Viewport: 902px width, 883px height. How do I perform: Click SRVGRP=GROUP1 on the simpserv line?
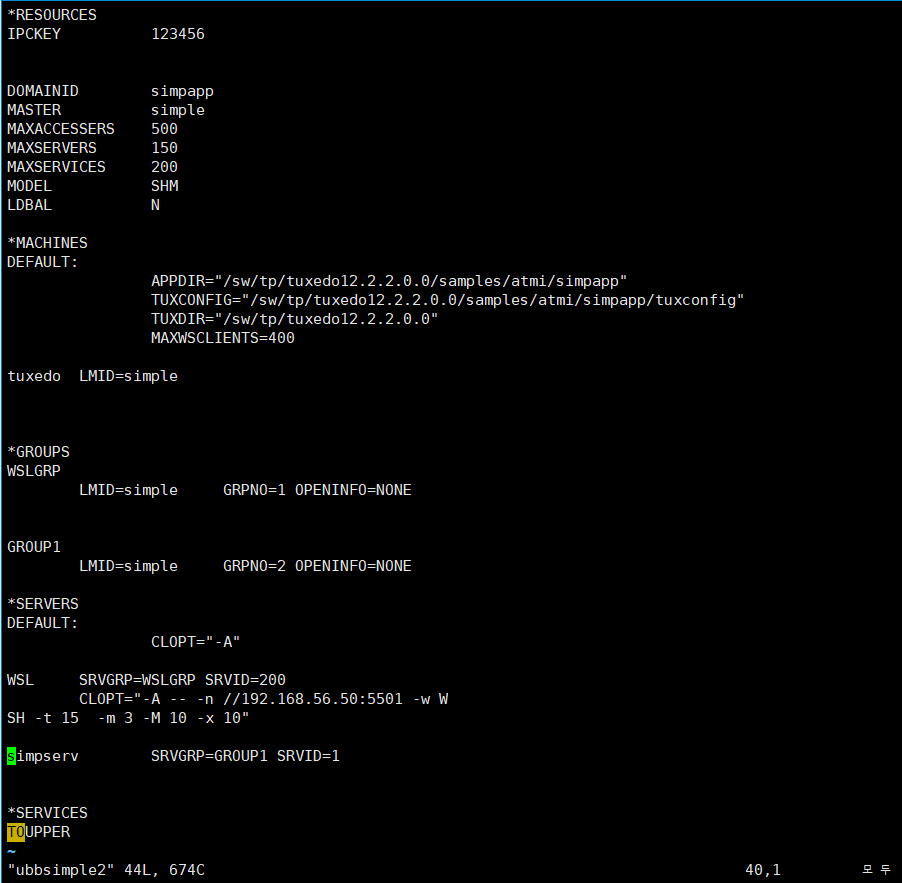pyautogui.click(x=209, y=755)
